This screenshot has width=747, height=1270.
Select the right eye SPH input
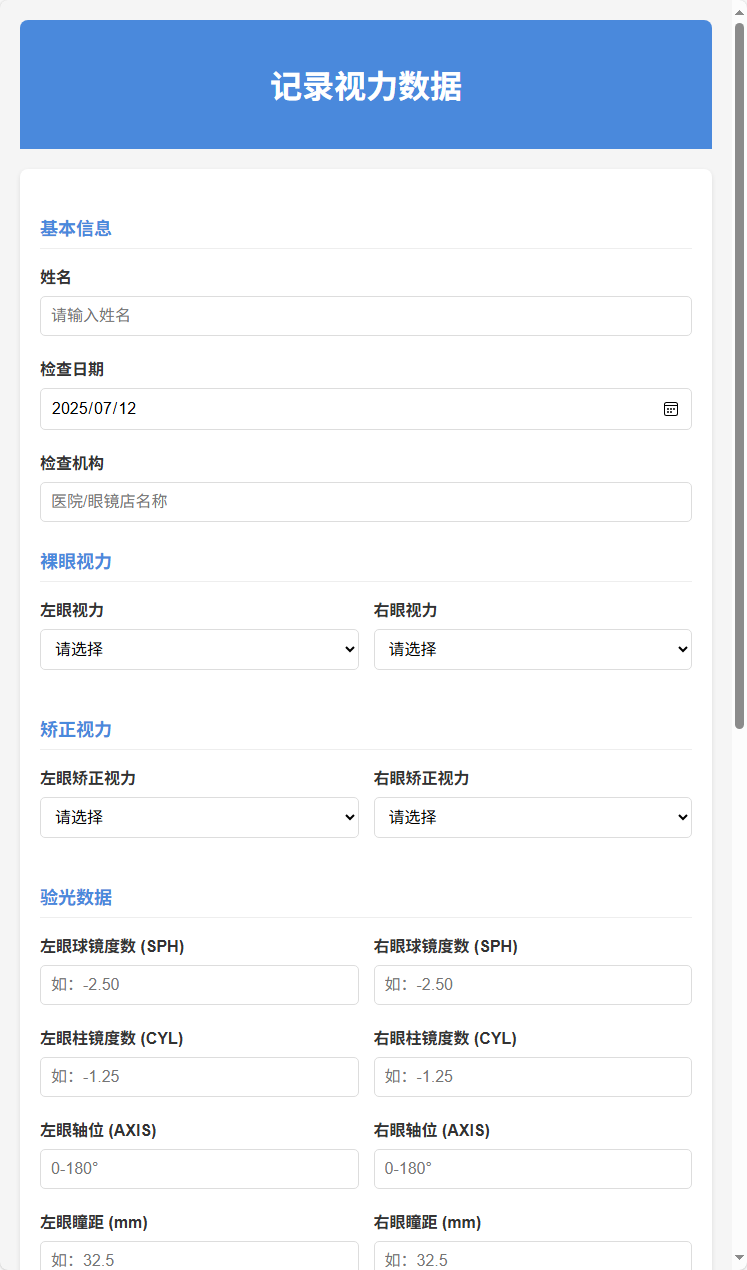(x=531, y=984)
